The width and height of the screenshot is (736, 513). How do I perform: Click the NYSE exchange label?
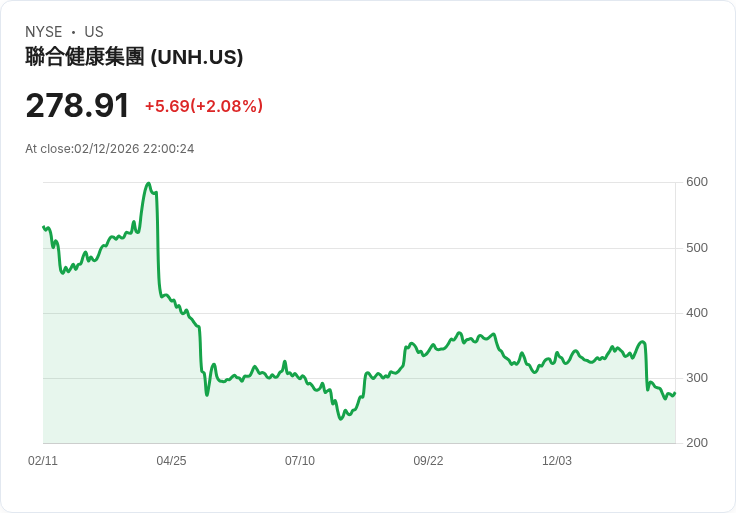43,32
